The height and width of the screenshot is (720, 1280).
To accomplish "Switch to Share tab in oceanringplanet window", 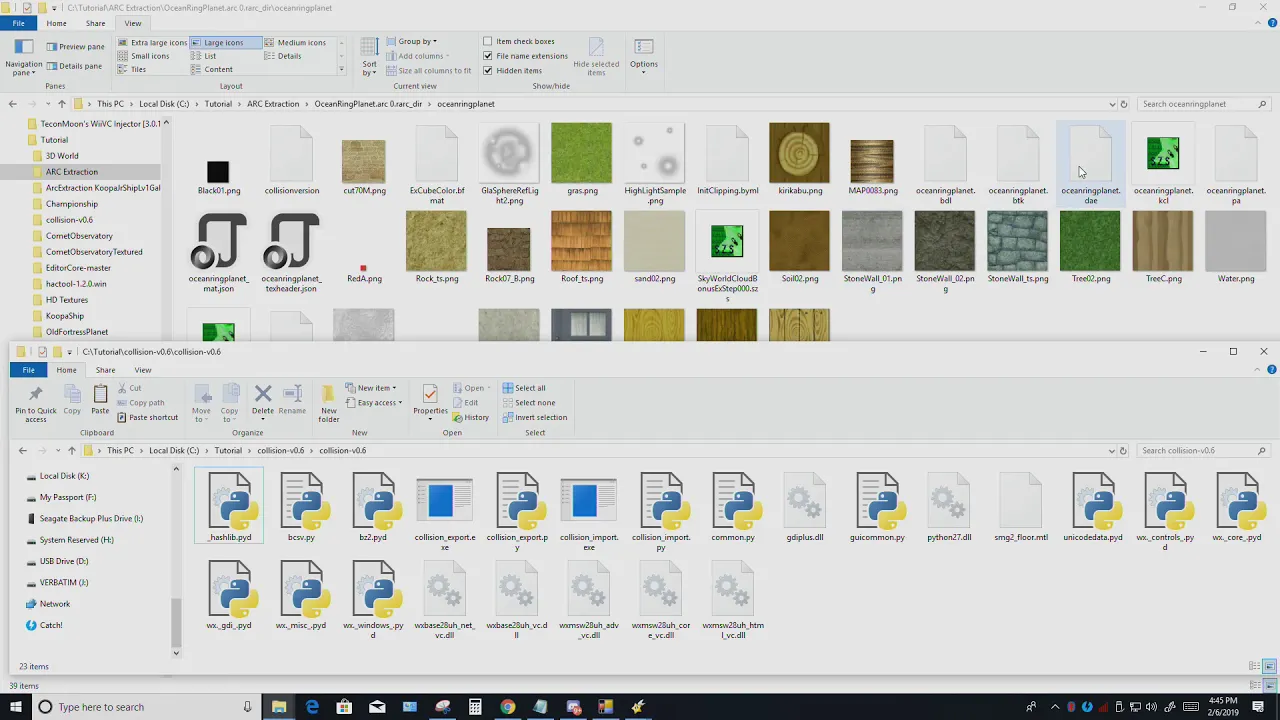I will (95, 23).
